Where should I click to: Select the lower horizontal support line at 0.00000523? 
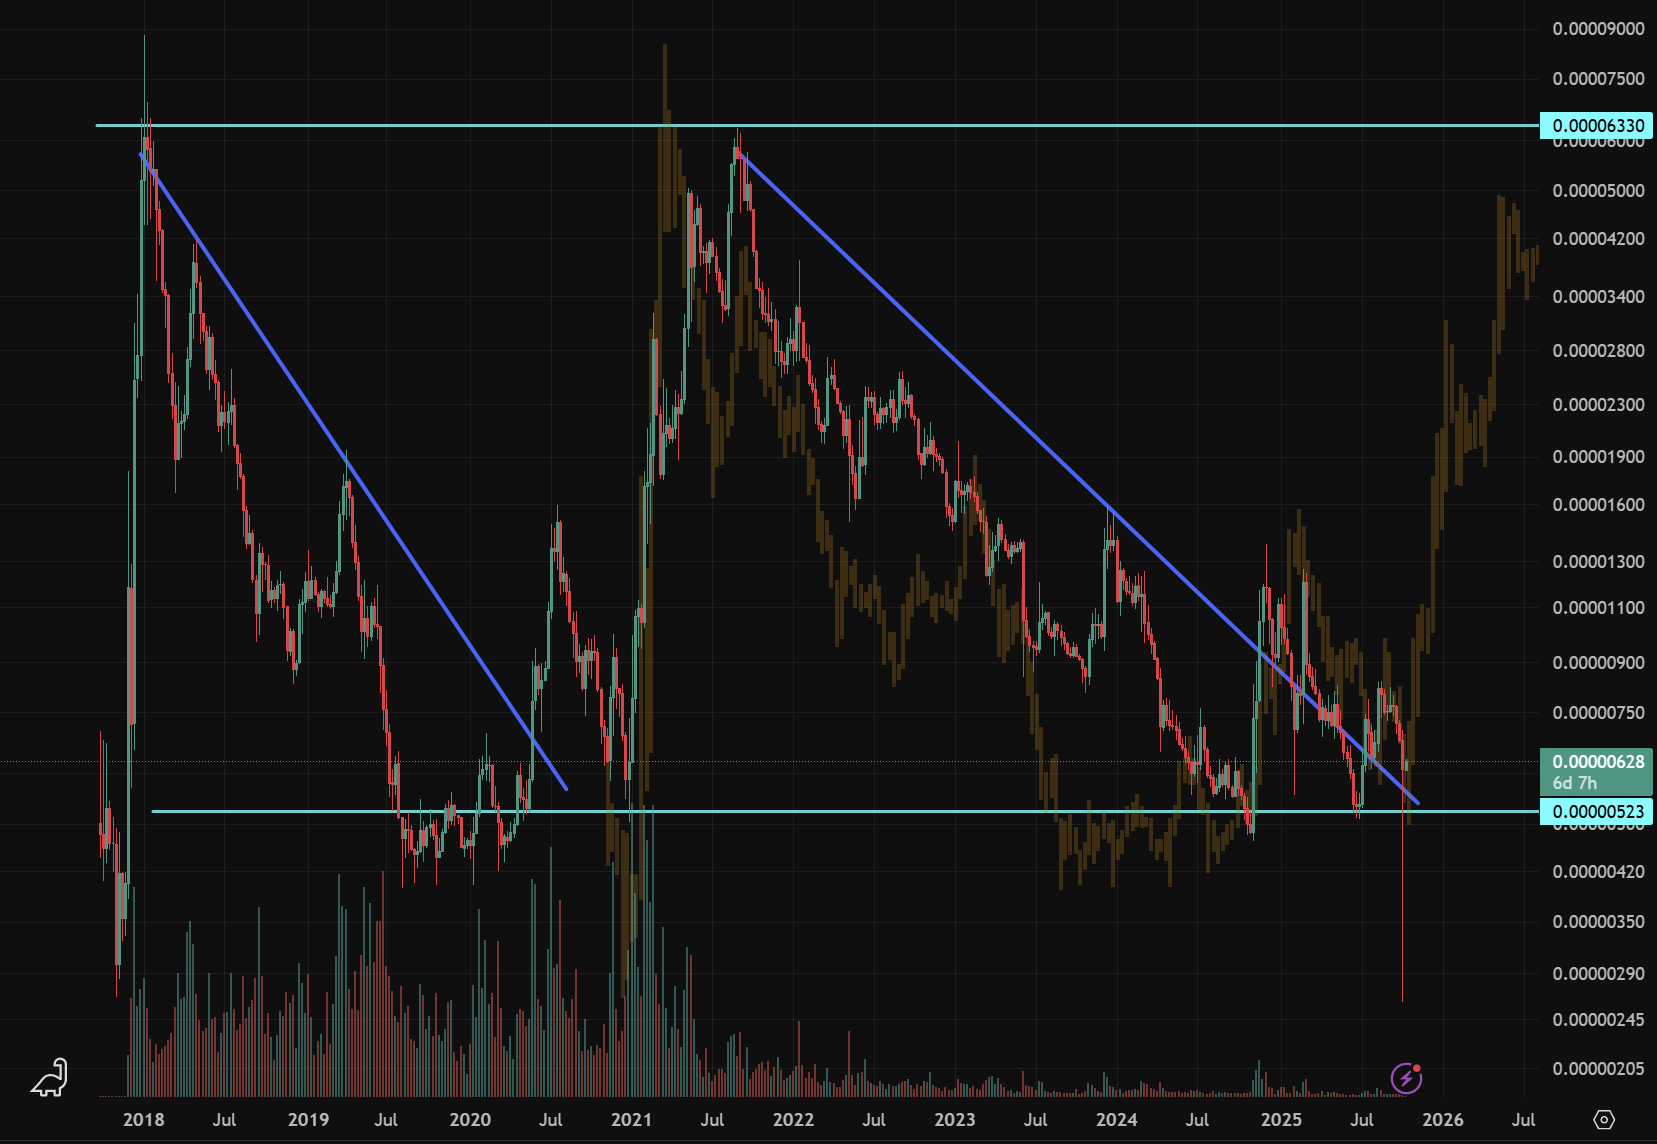pos(900,811)
